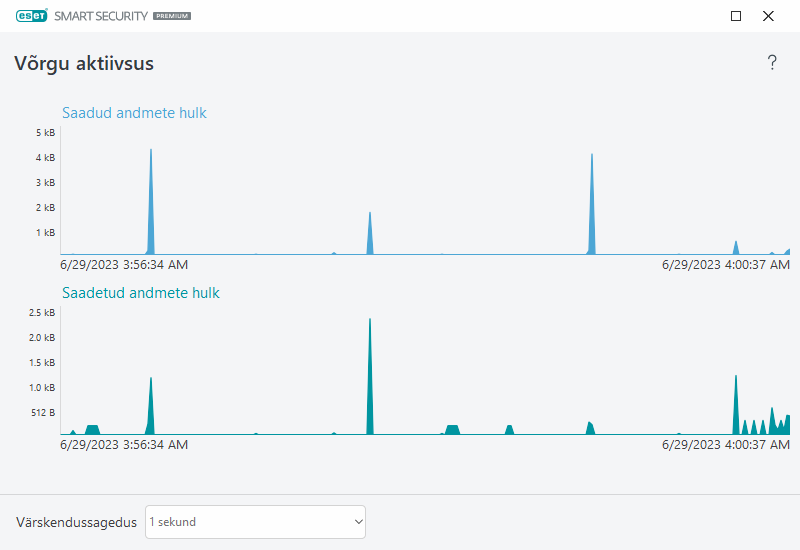This screenshot has height=550, width=800.
Task: Click the Saadud andmete hulk chart title
Action: click(134, 113)
